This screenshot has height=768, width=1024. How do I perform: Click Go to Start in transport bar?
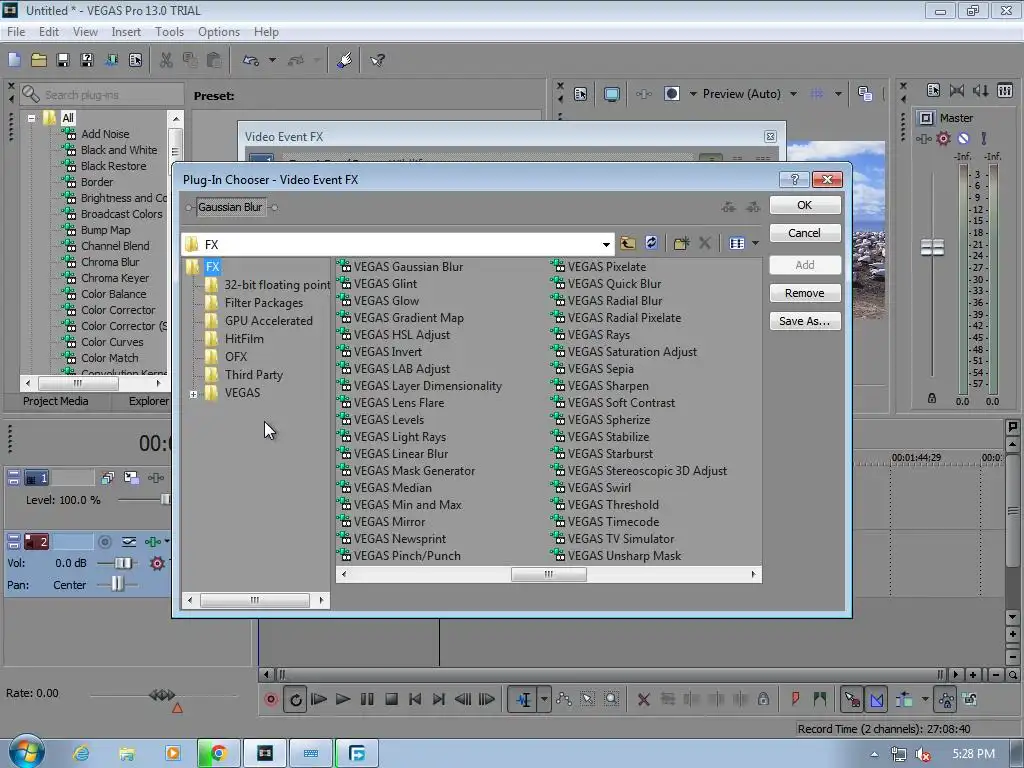point(415,699)
